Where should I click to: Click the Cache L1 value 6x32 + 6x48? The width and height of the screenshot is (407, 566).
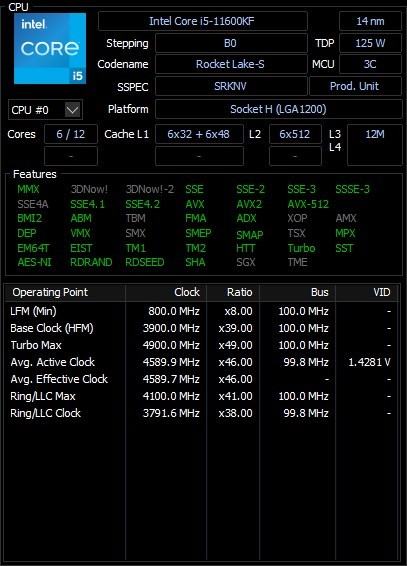(199, 134)
